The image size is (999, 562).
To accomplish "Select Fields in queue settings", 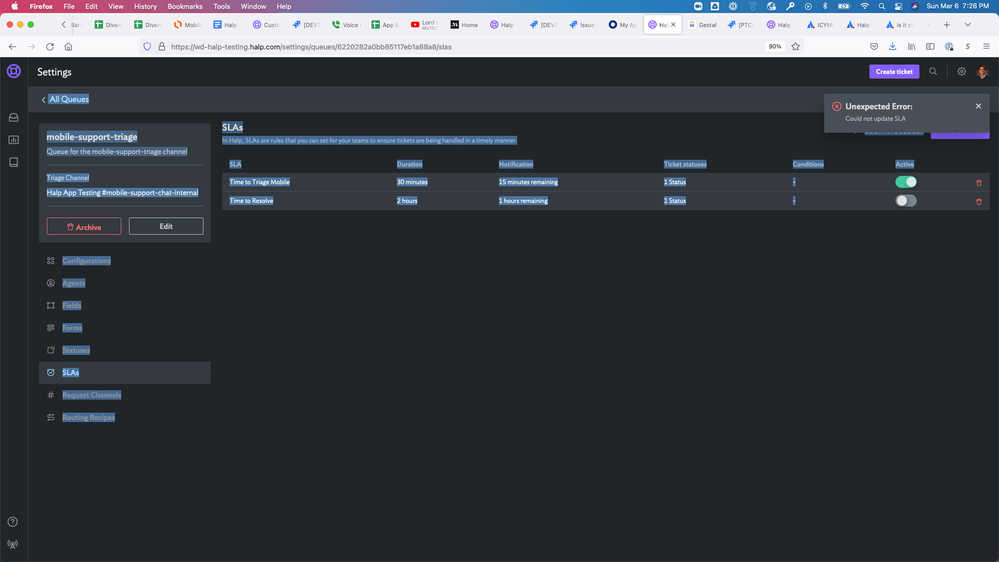I will (x=71, y=305).
